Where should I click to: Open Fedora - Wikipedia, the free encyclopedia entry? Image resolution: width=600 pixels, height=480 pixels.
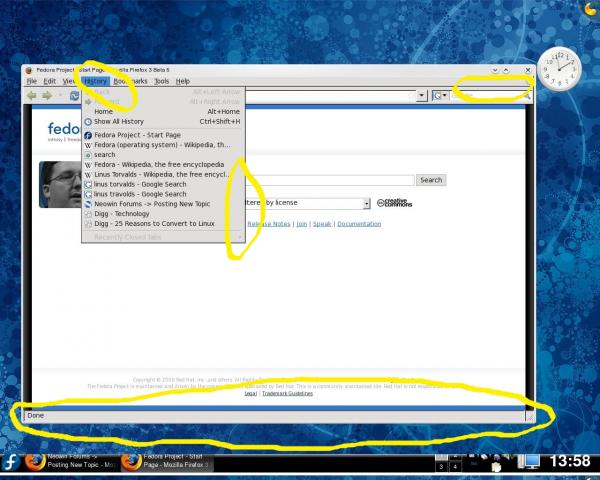[x=163, y=165]
